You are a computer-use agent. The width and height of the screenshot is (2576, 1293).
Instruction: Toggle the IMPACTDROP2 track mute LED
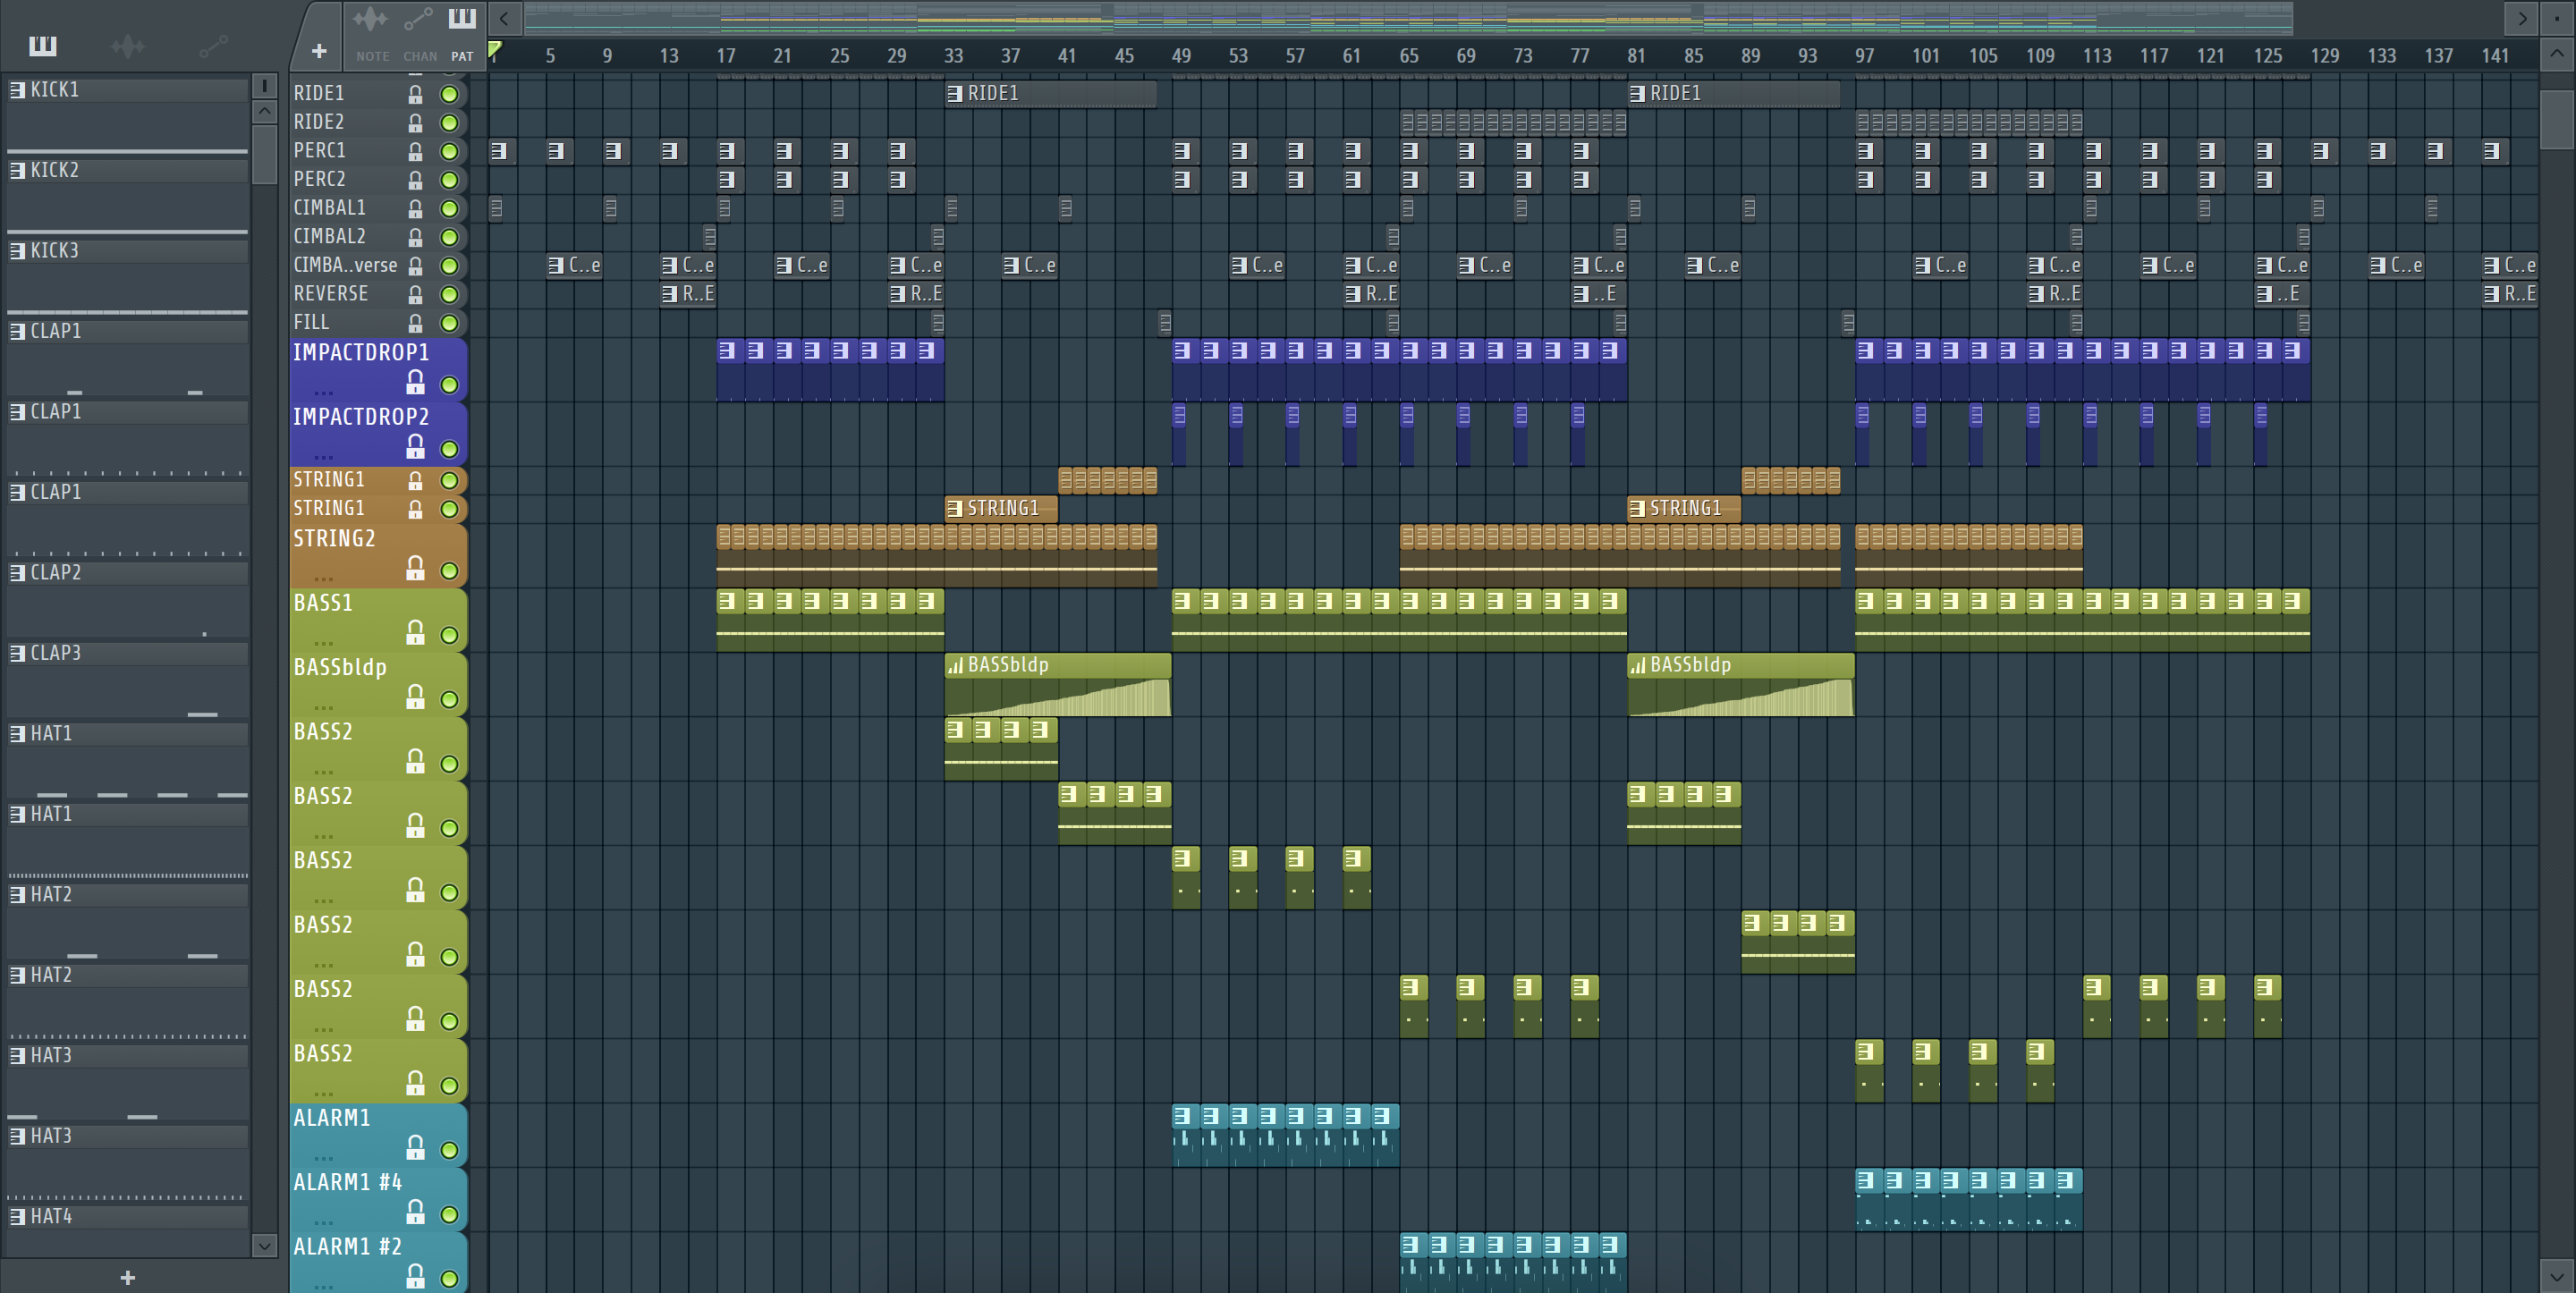[450, 449]
